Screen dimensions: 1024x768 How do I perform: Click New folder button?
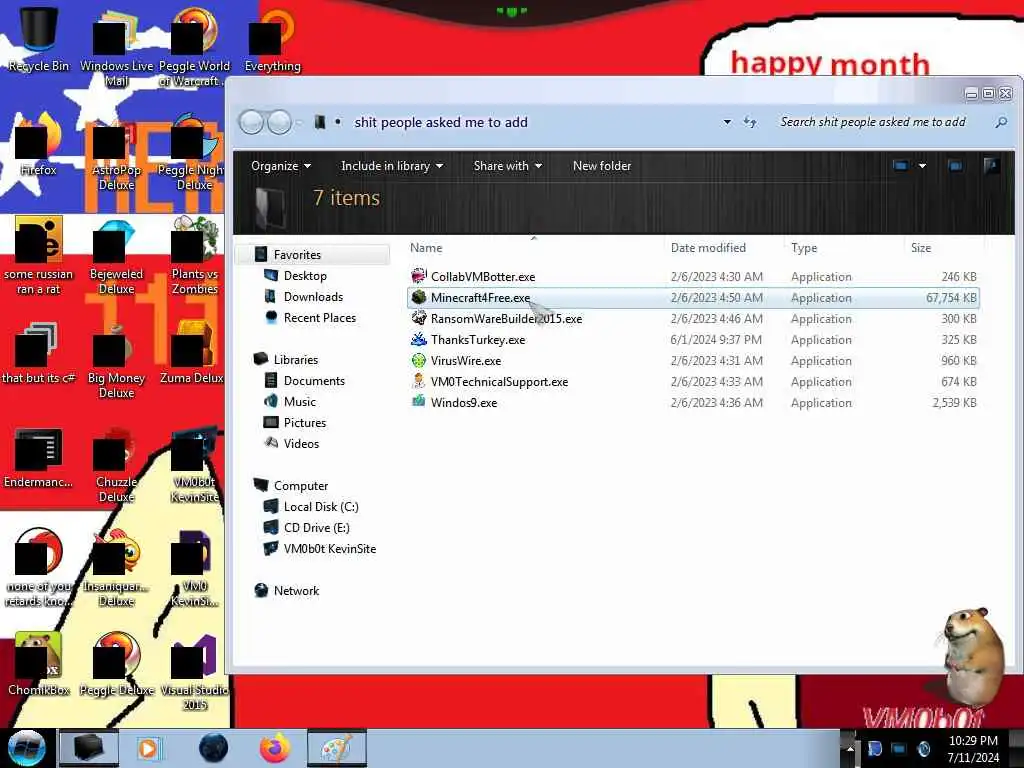click(x=601, y=166)
